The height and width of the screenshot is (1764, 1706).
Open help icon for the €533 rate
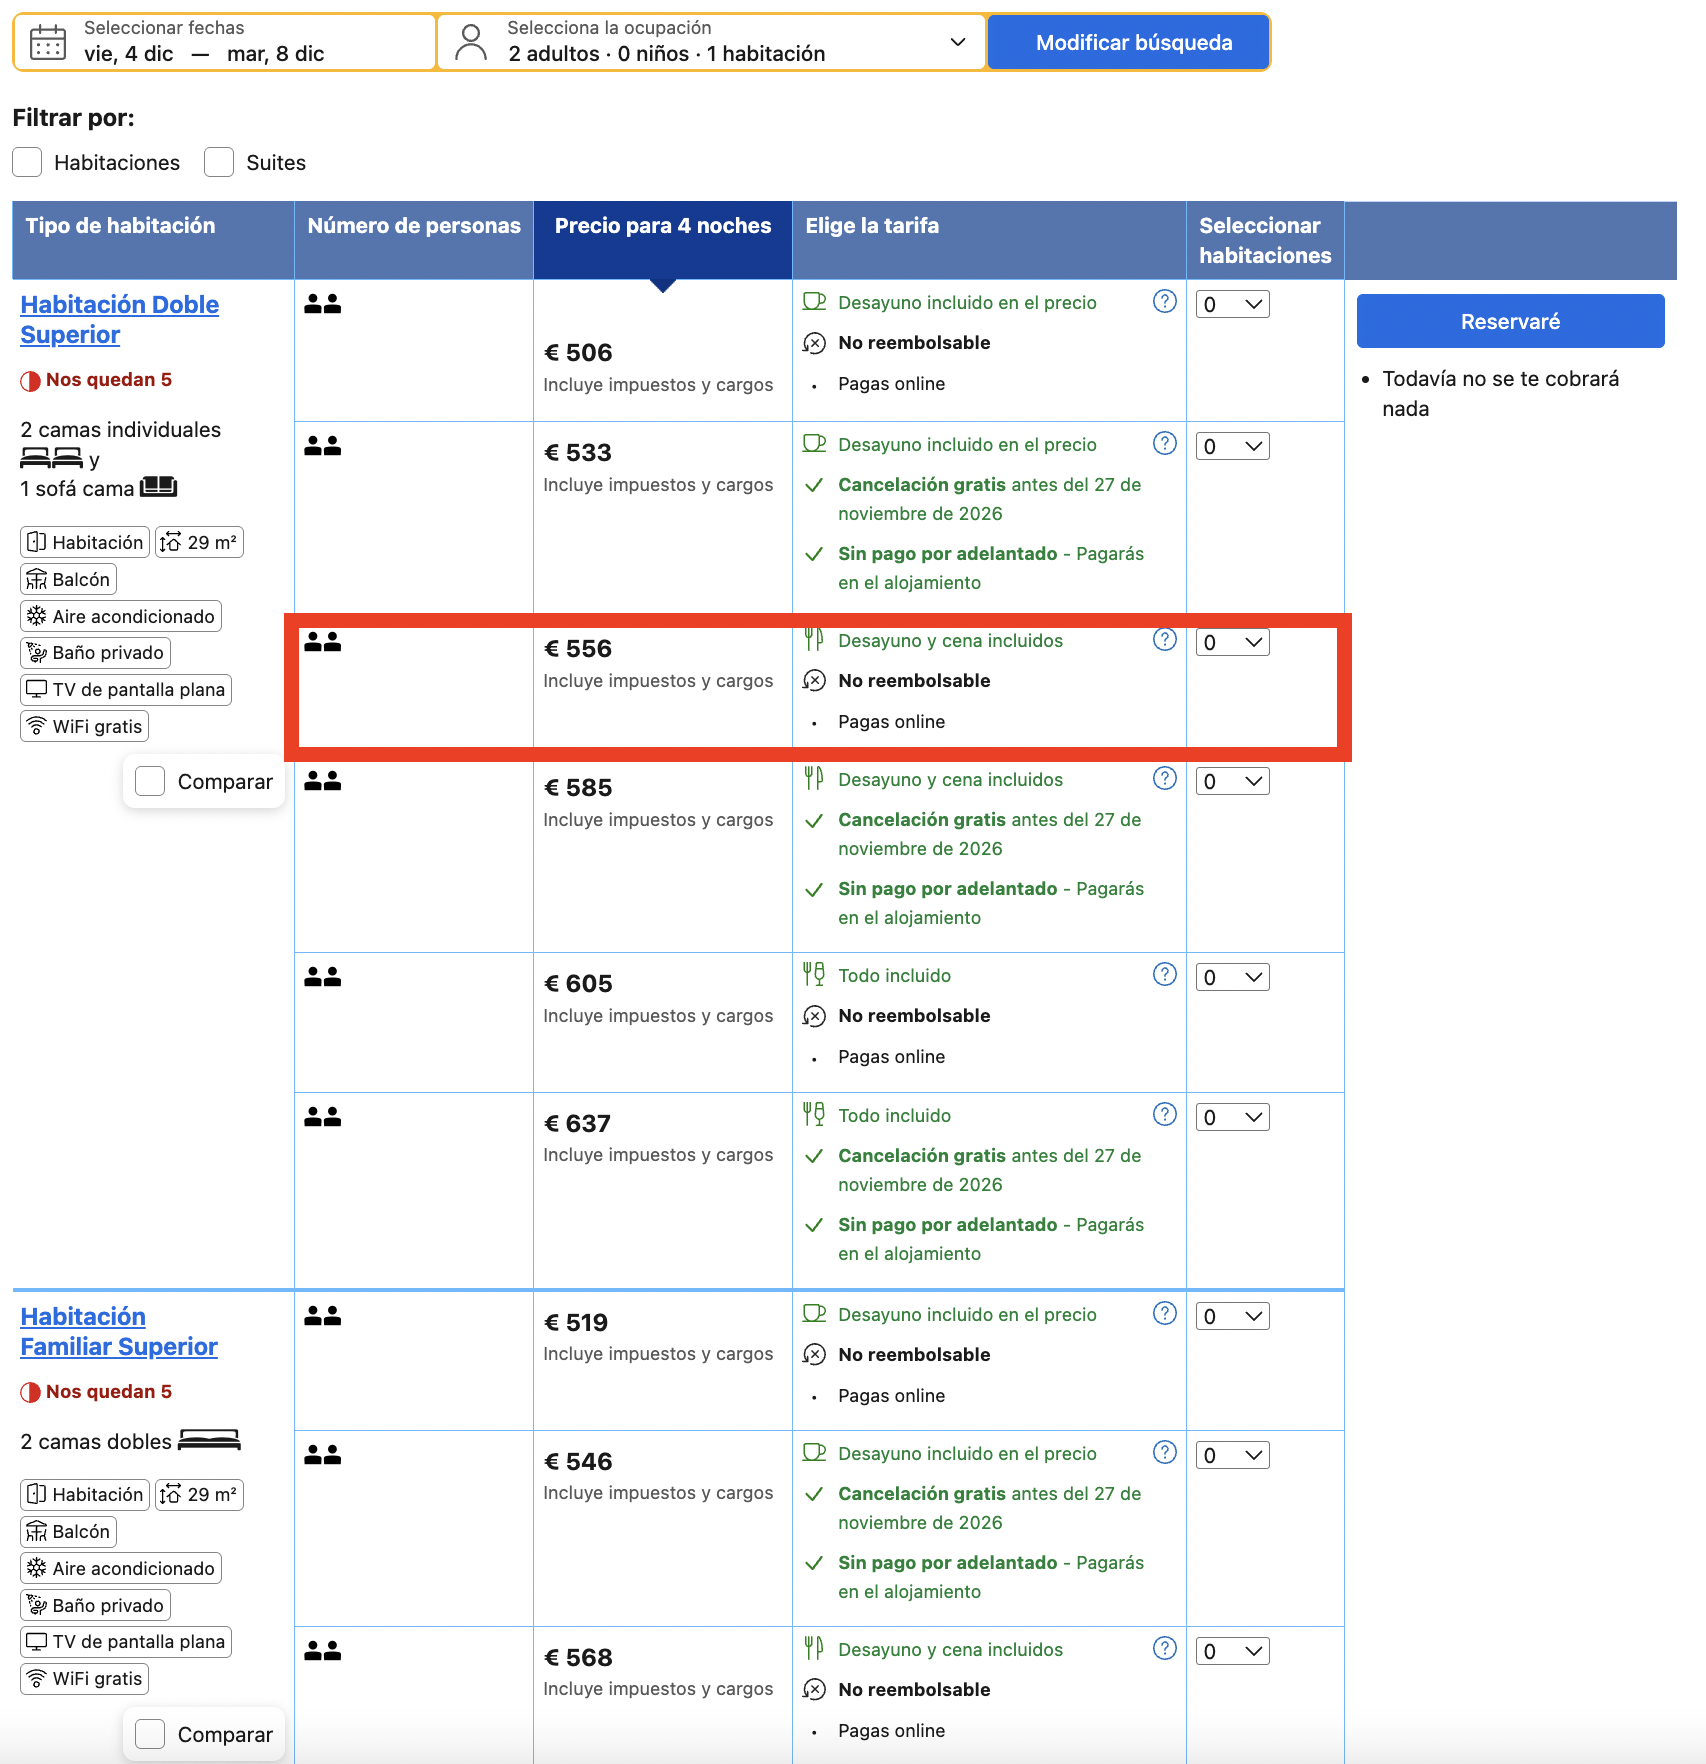pyautogui.click(x=1164, y=443)
